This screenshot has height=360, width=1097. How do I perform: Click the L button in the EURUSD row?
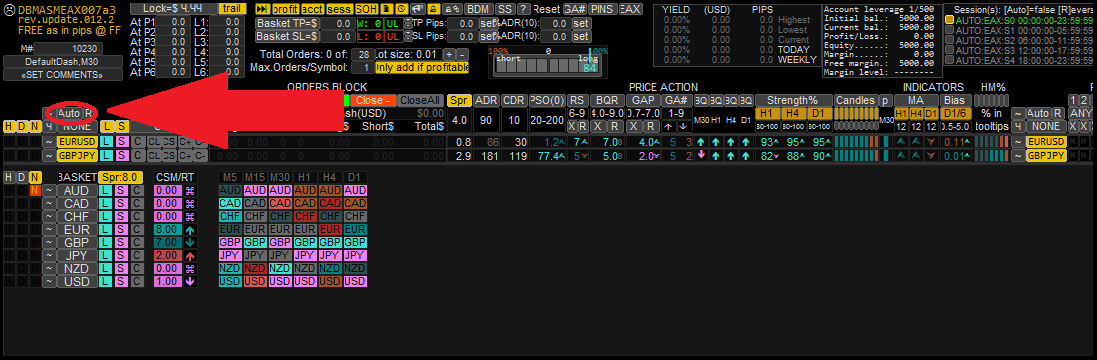[x=106, y=141]
